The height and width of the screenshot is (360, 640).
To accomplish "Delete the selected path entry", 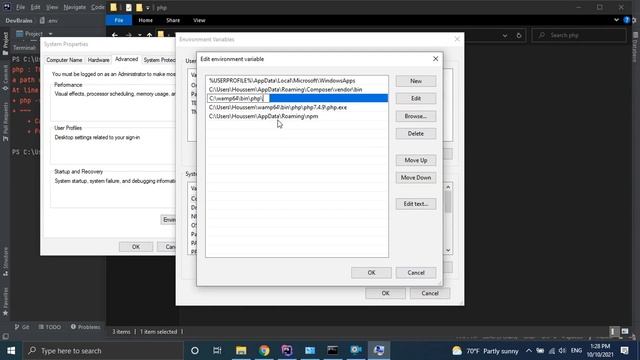I will (416, 133).
